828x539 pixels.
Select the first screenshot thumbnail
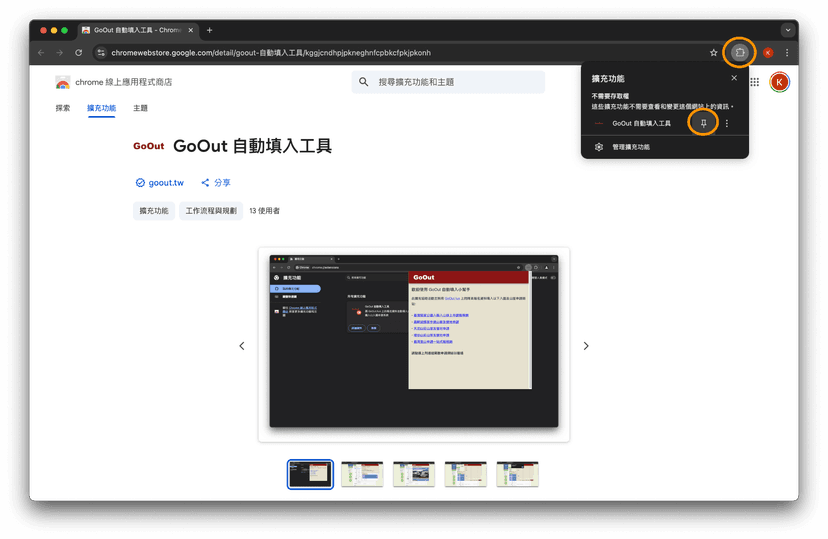coord(310,474)
